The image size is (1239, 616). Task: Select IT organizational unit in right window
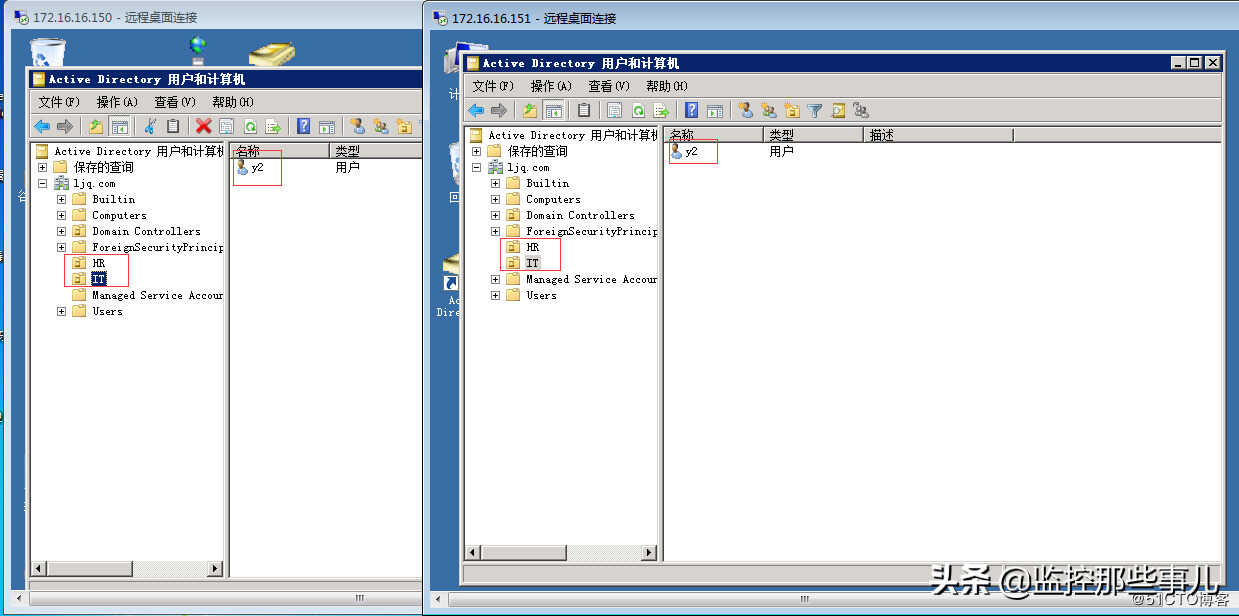point(532,263)
